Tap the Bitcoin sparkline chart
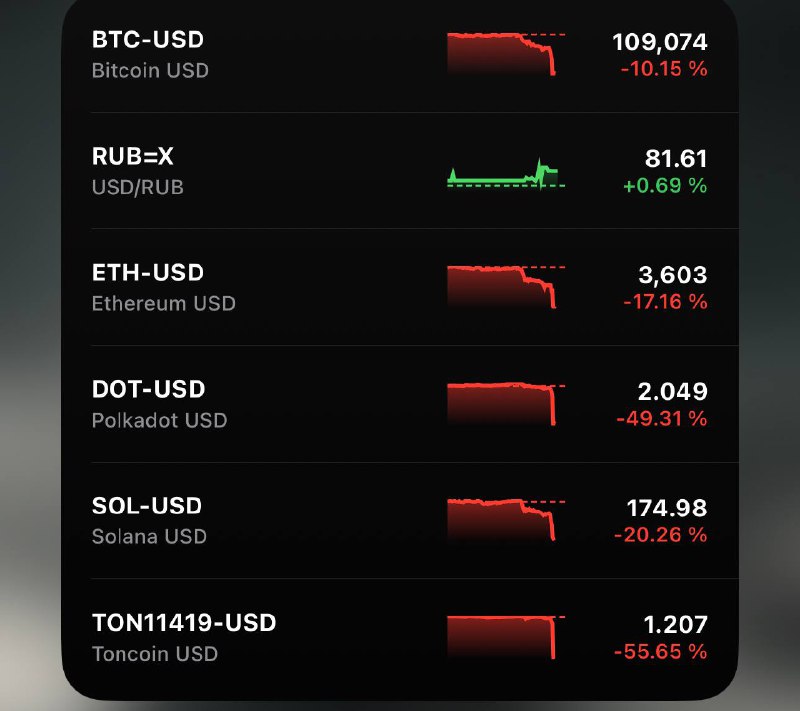The image size is (800, 711). click(505, 52)
